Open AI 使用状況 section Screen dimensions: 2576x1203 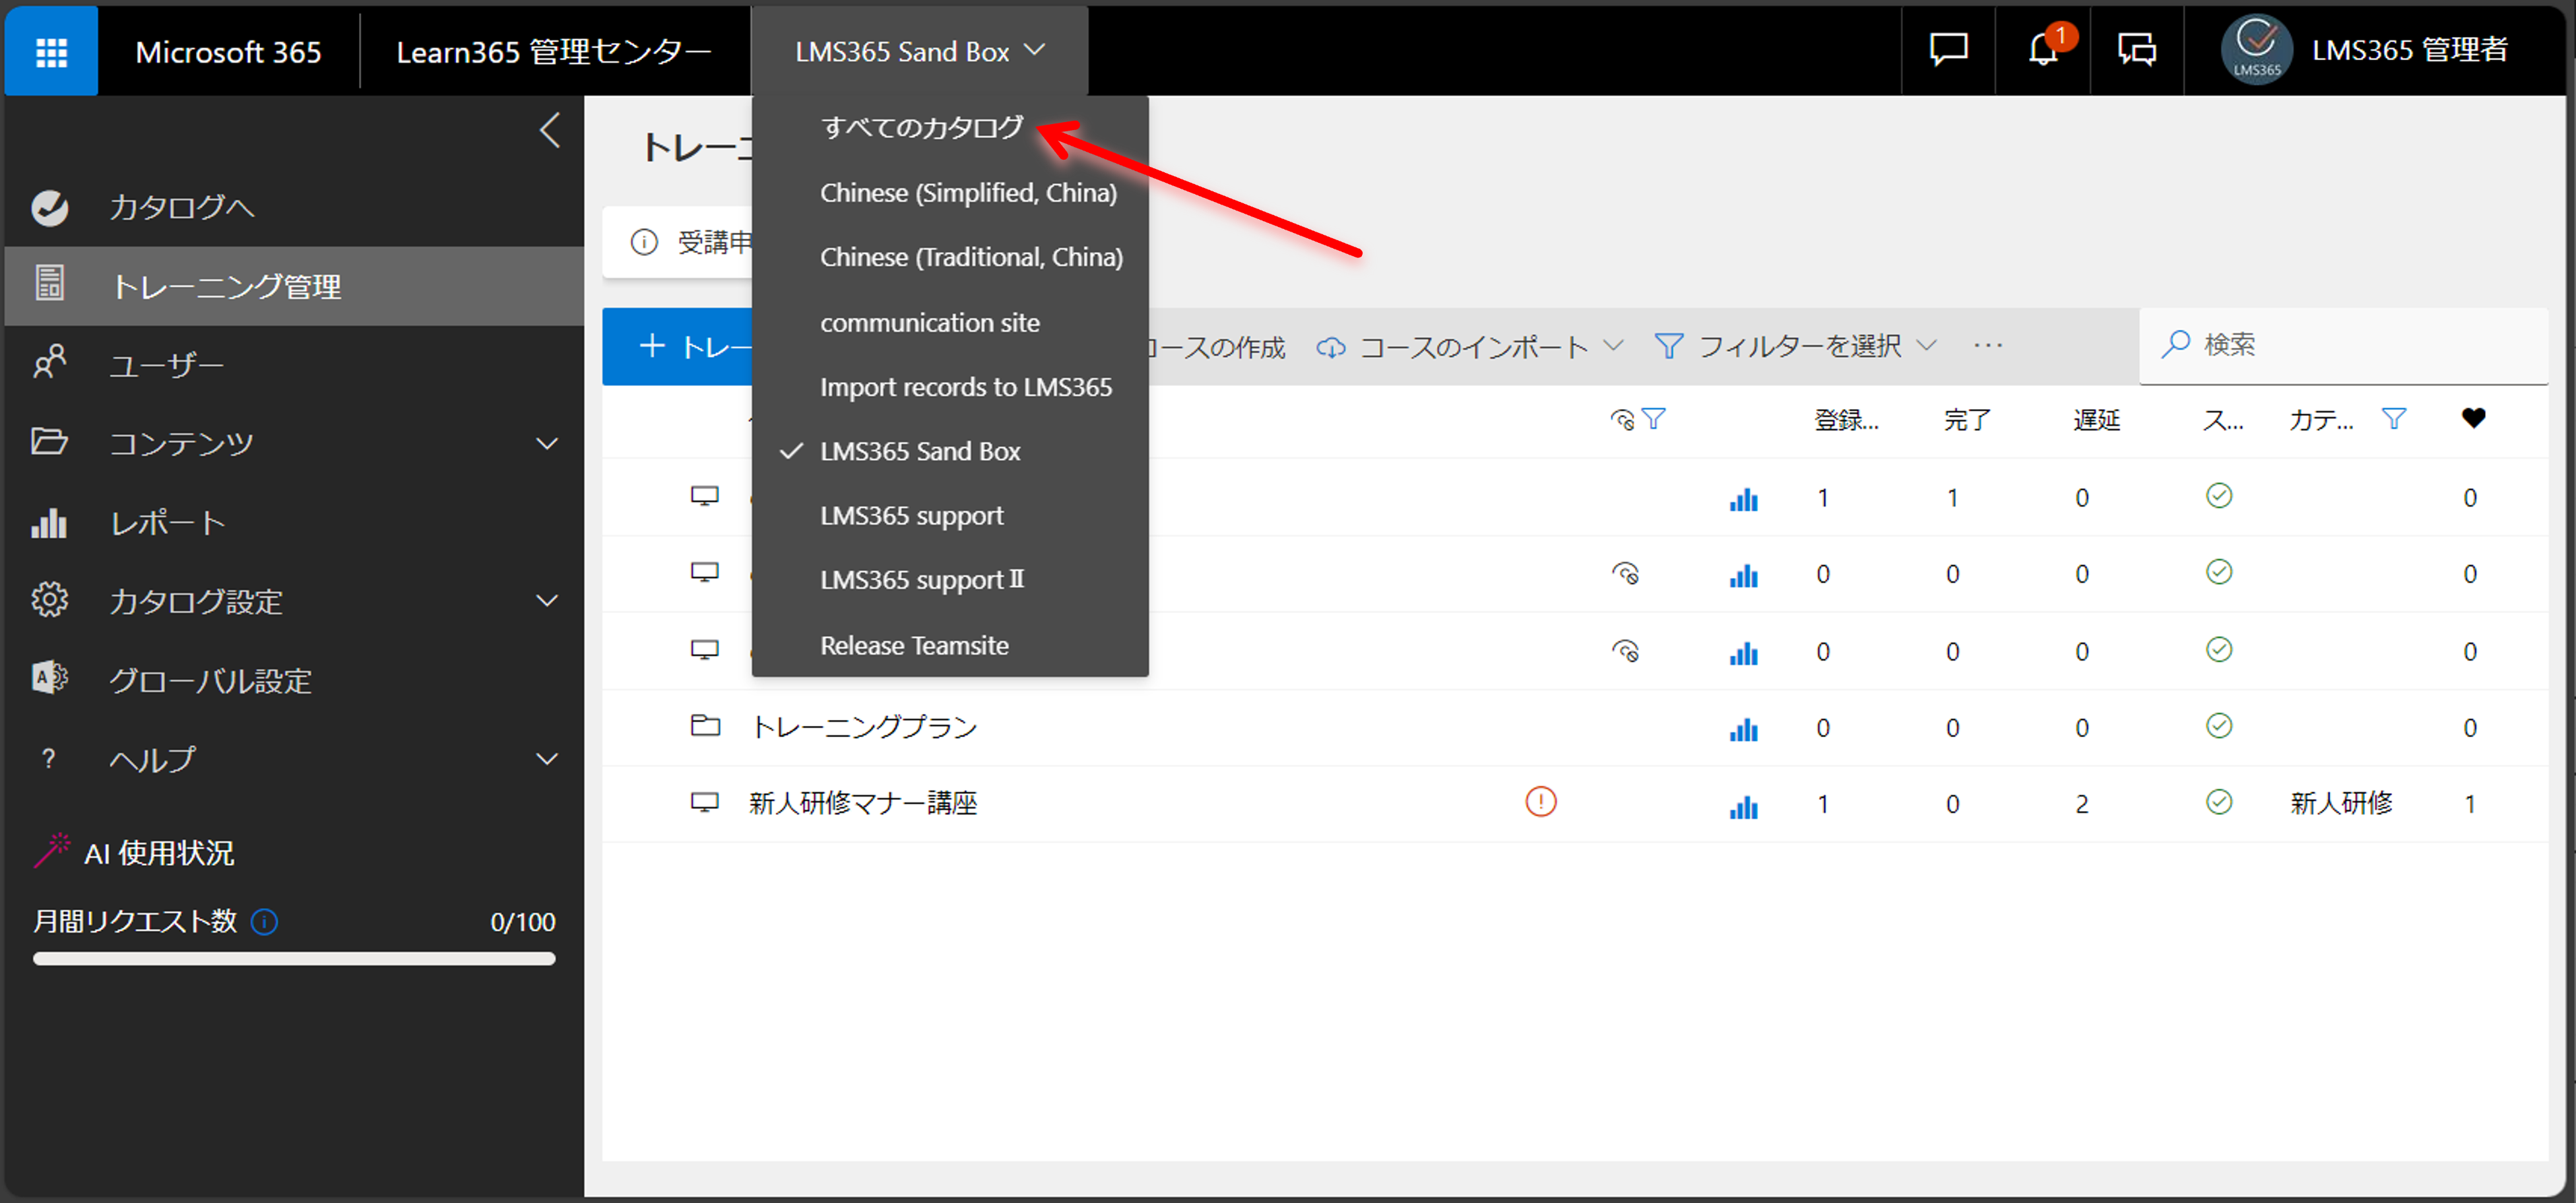(134, 852)
